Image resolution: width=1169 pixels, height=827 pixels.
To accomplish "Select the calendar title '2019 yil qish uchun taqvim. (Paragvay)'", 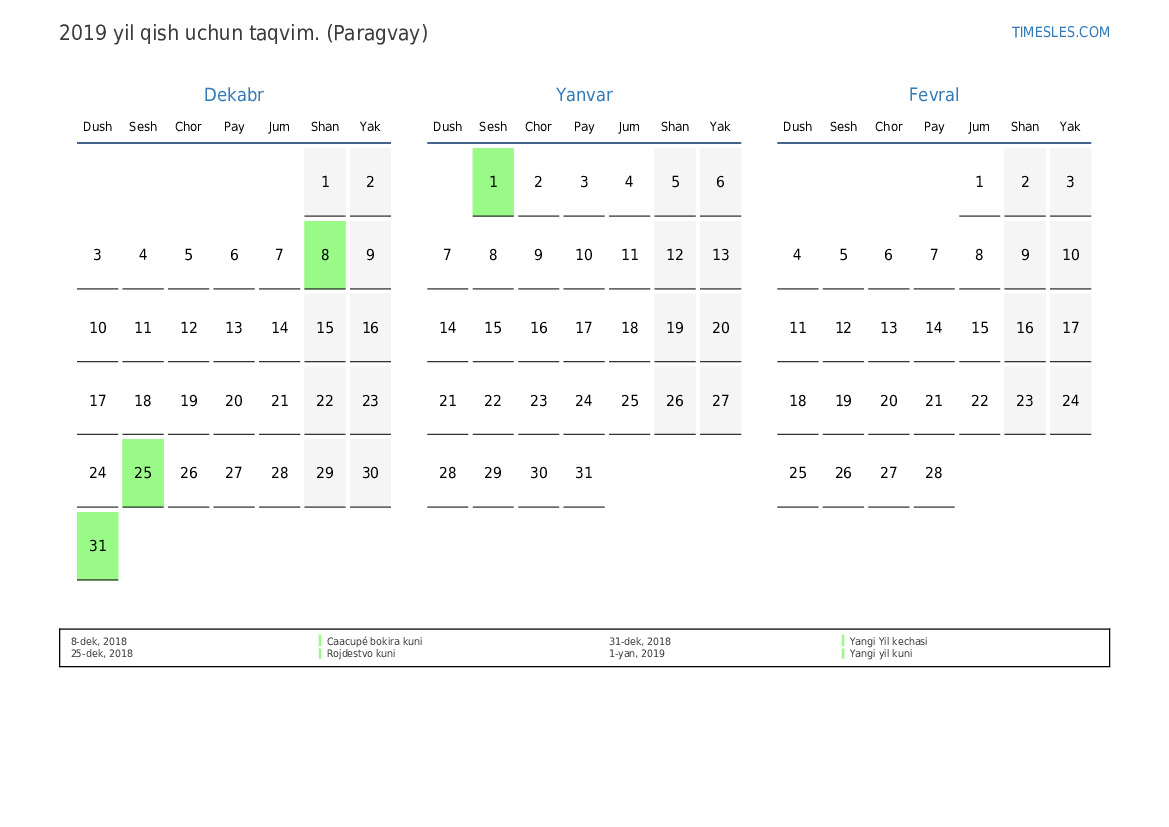I will click(x=243, y=34).
